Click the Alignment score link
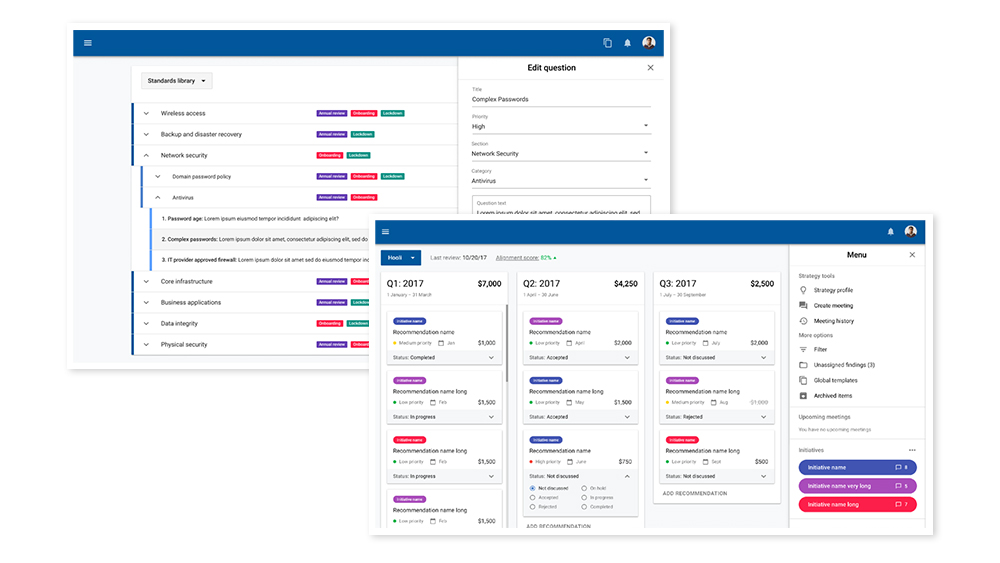The width and height of the screenshot is (1000, 563). click(526, 258)
